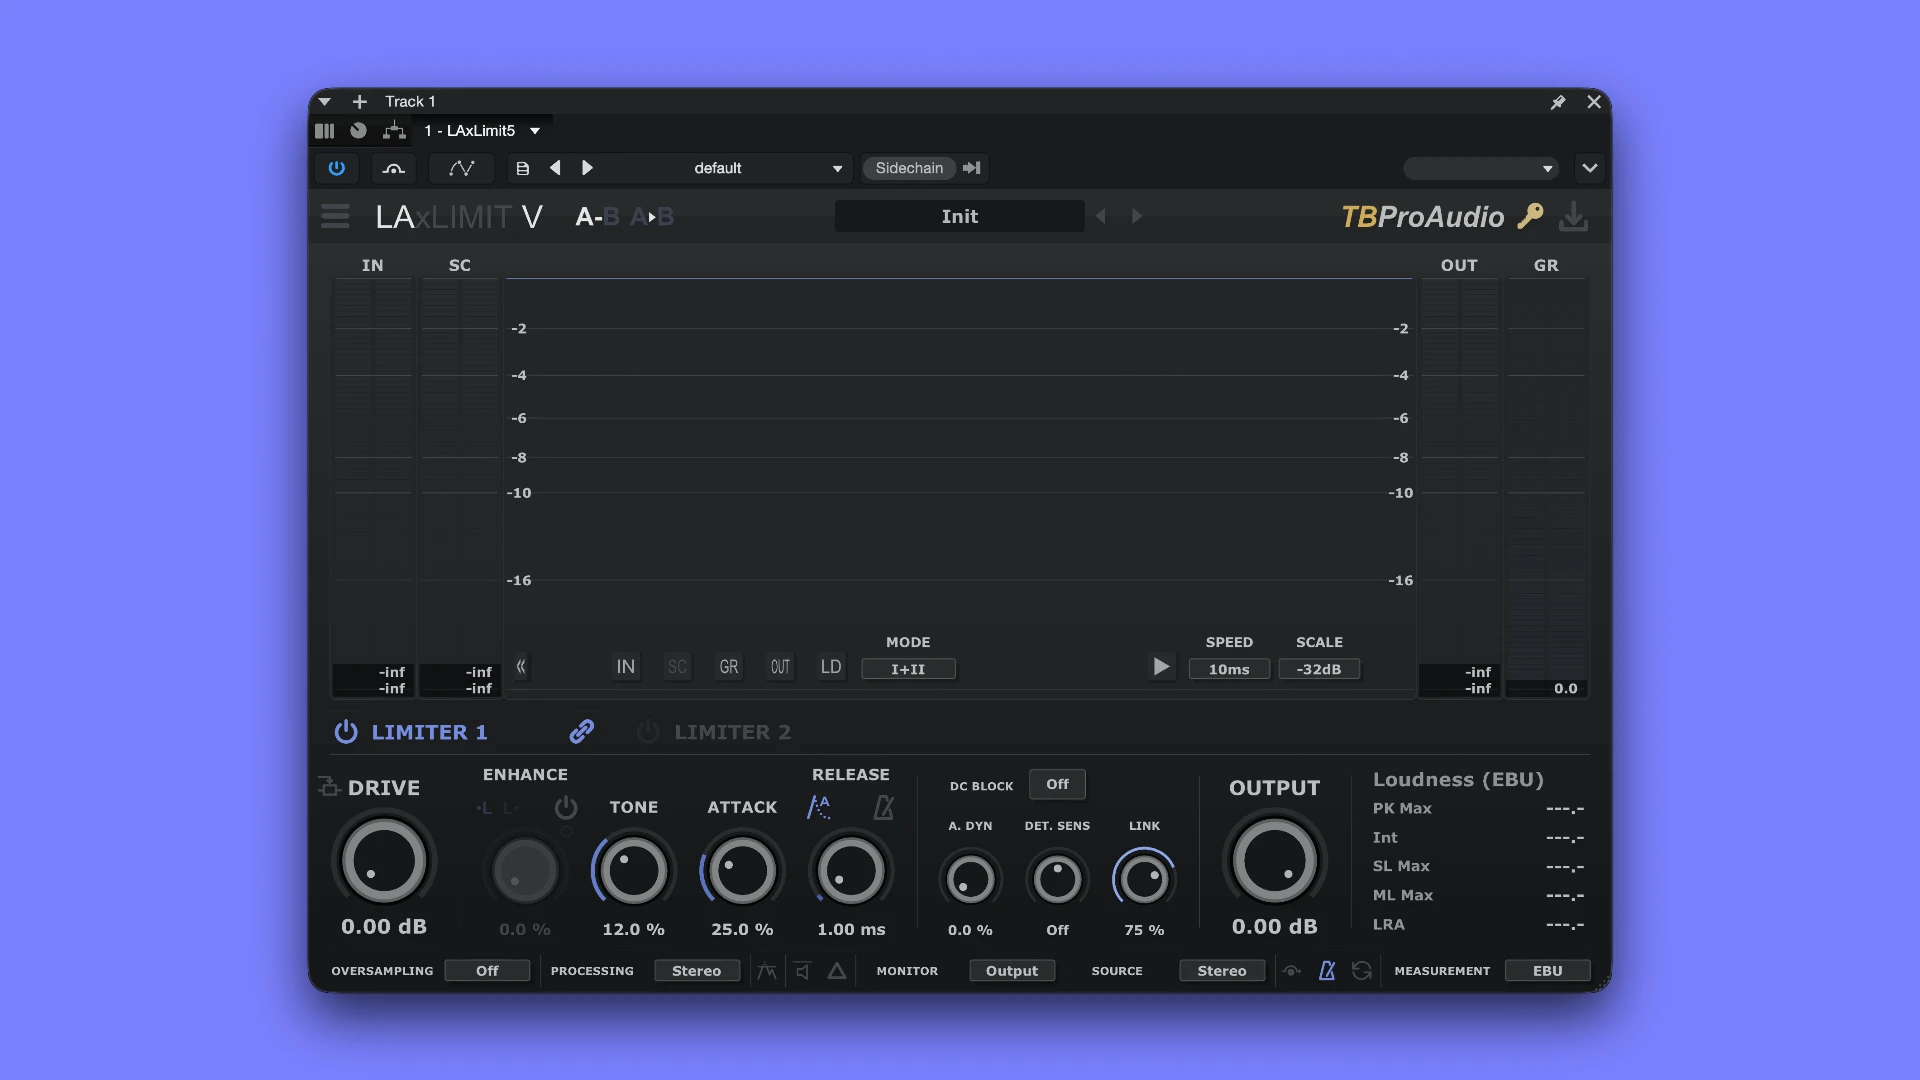The width and height of the screenshot is (1920, 1080).
Task: Pin the plugin window
Action: 1558,102
